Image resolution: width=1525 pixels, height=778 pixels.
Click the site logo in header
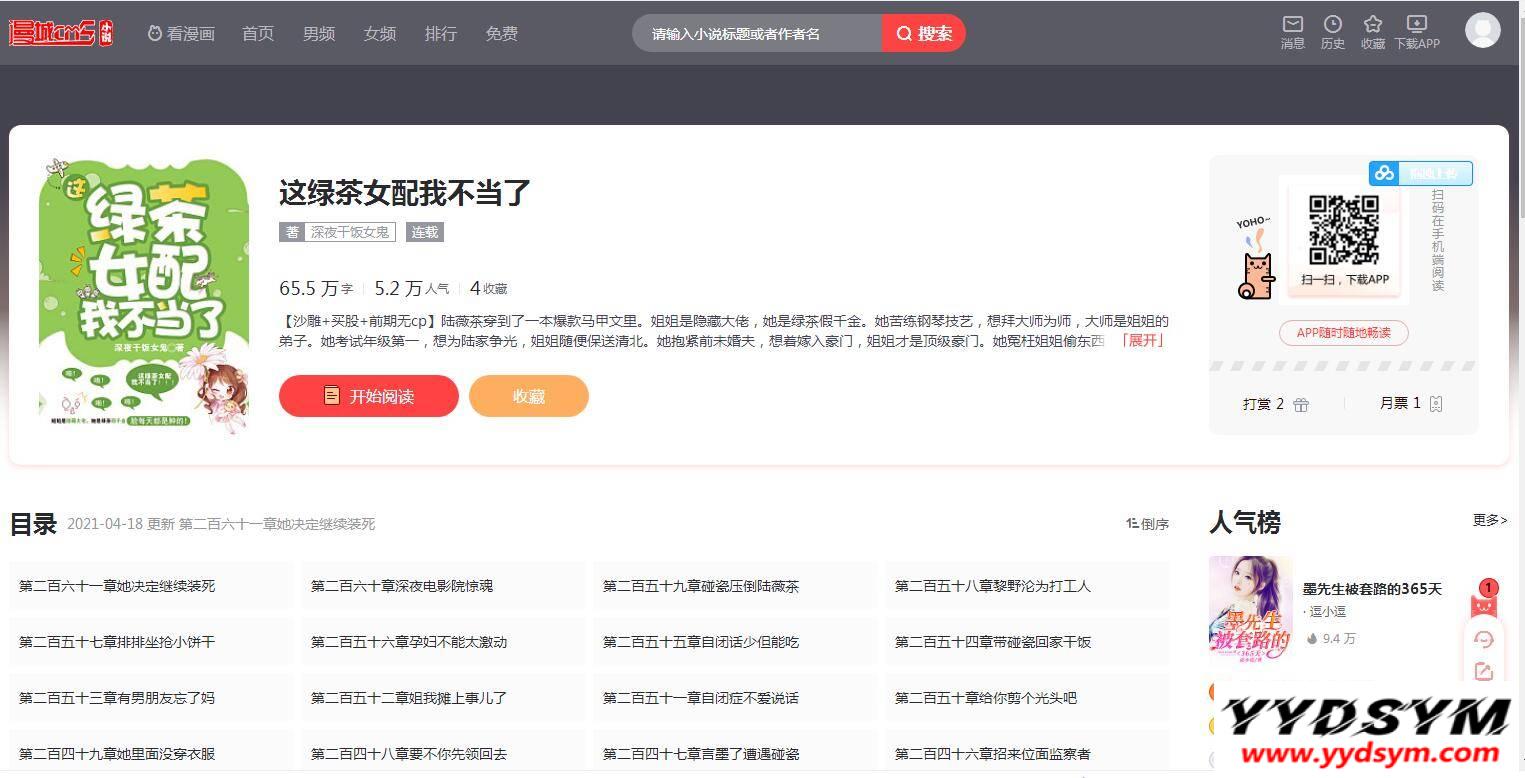[61, 33]
